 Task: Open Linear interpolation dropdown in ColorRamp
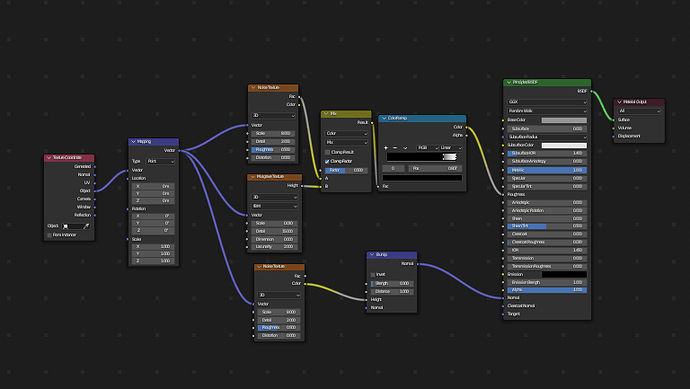coord(451,148)
